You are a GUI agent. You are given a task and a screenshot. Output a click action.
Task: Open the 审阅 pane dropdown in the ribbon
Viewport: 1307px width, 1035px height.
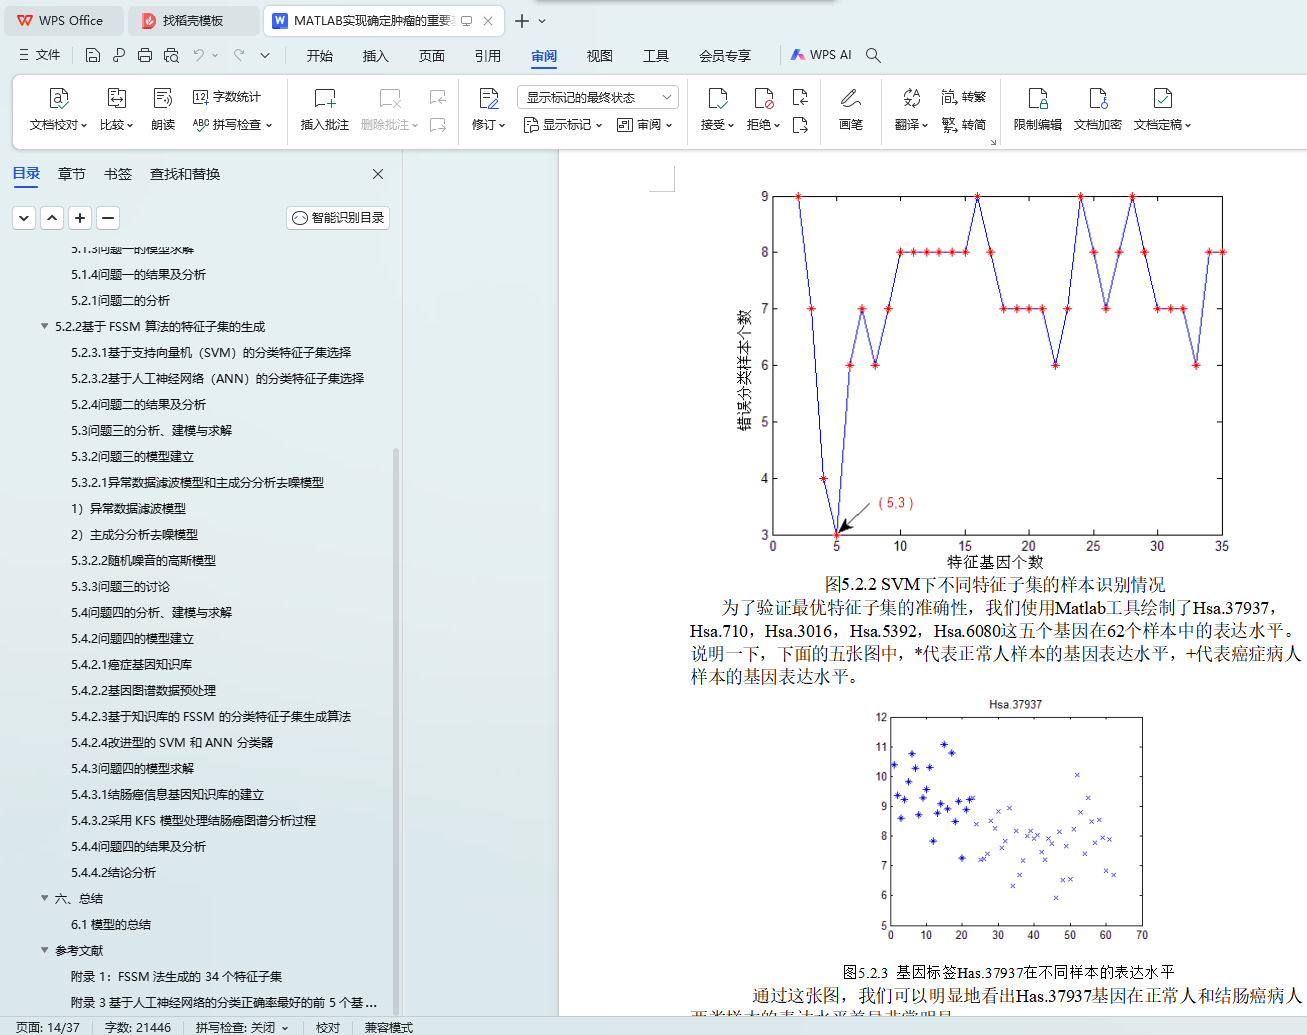tap(644, 125)
